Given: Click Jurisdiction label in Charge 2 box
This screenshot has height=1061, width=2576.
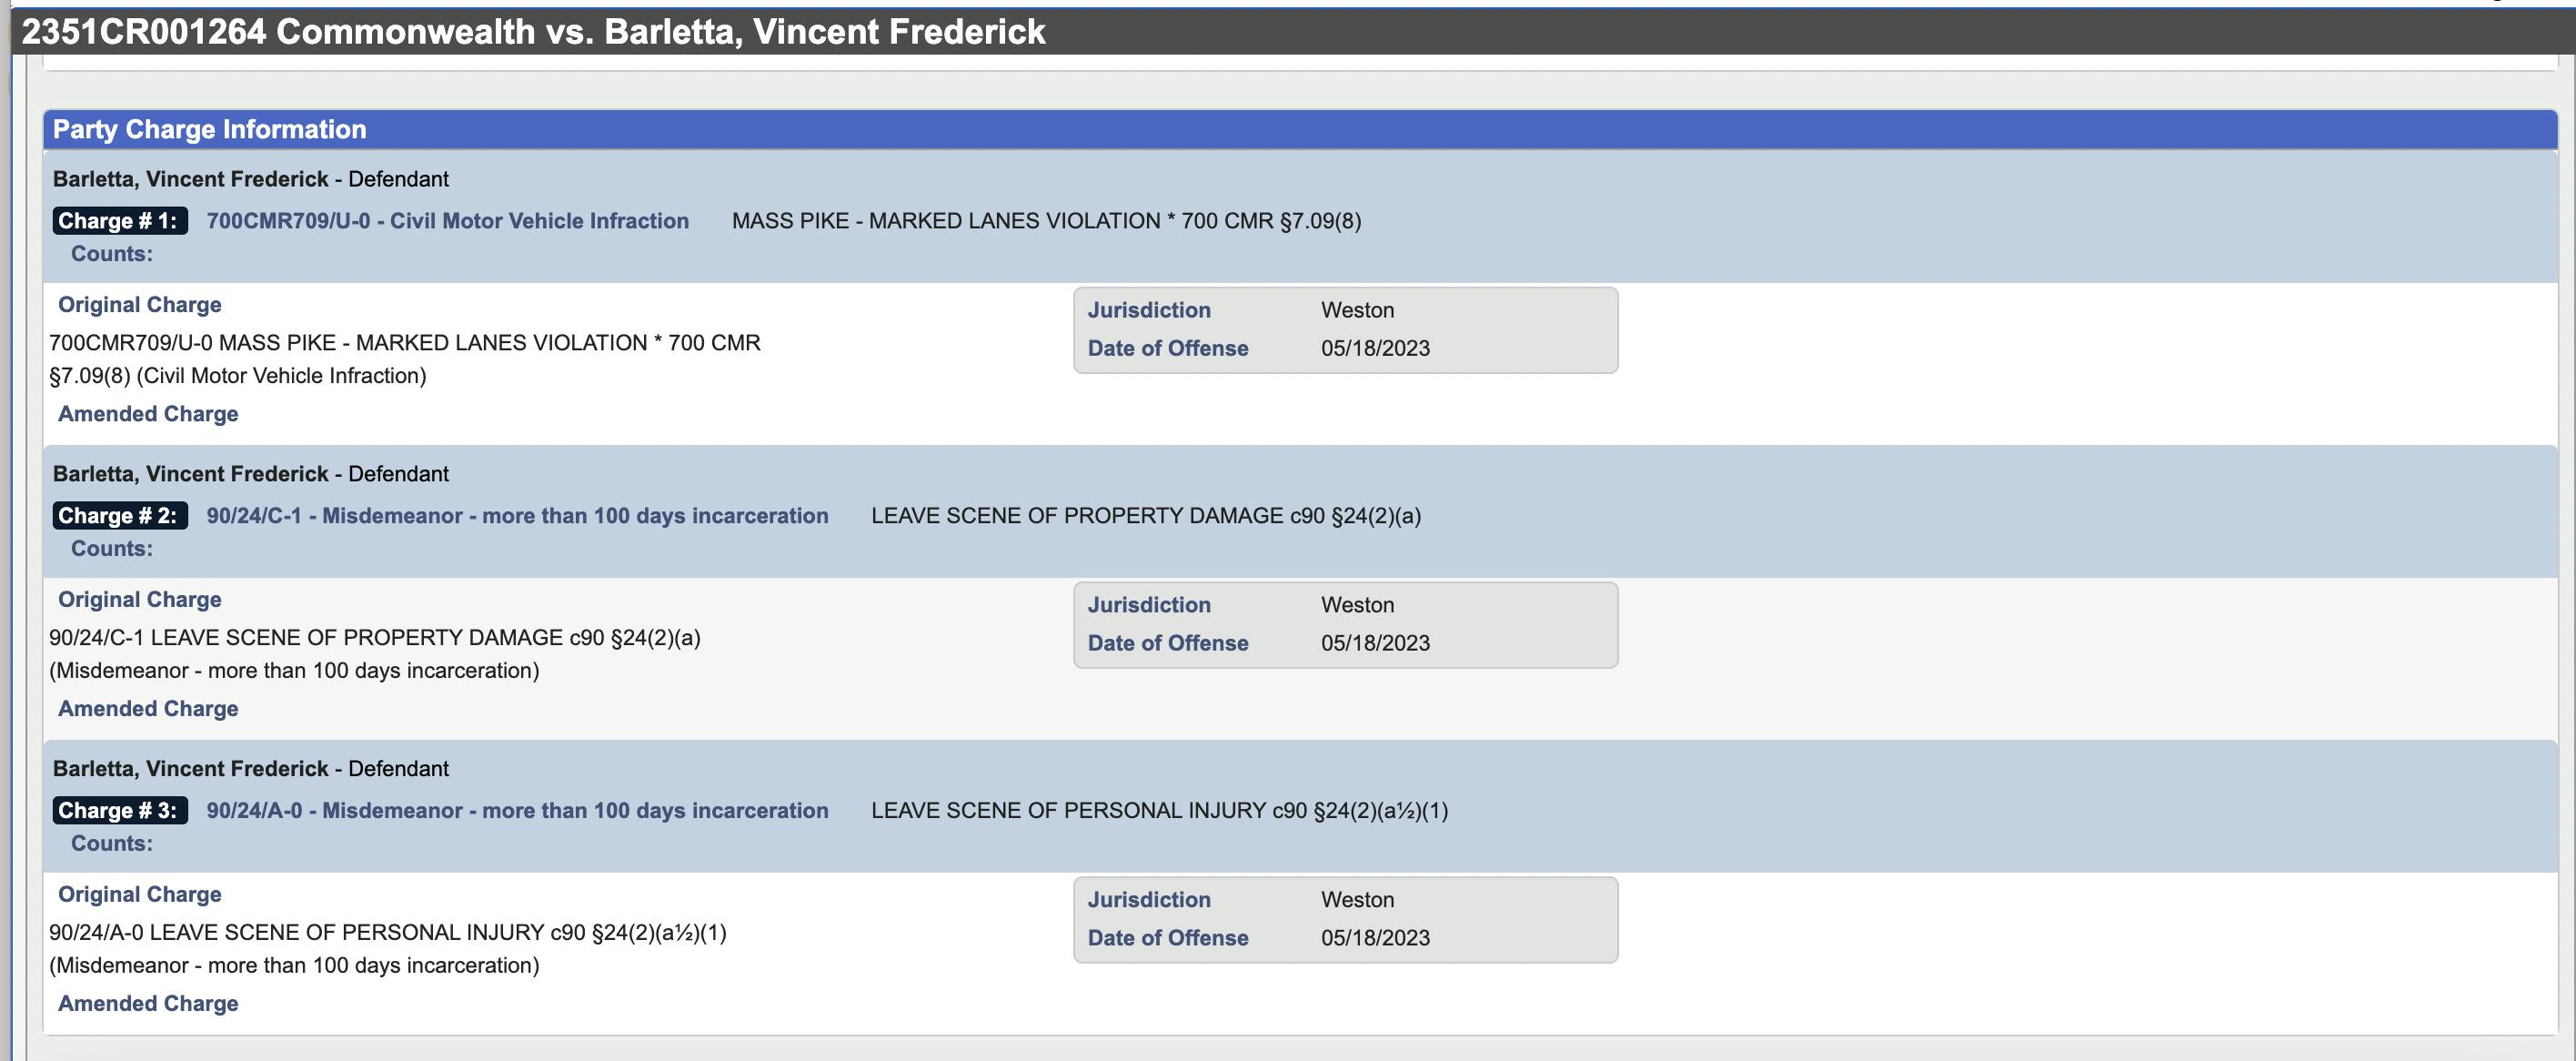Looking at the screenshot, I should (1149, 605).
